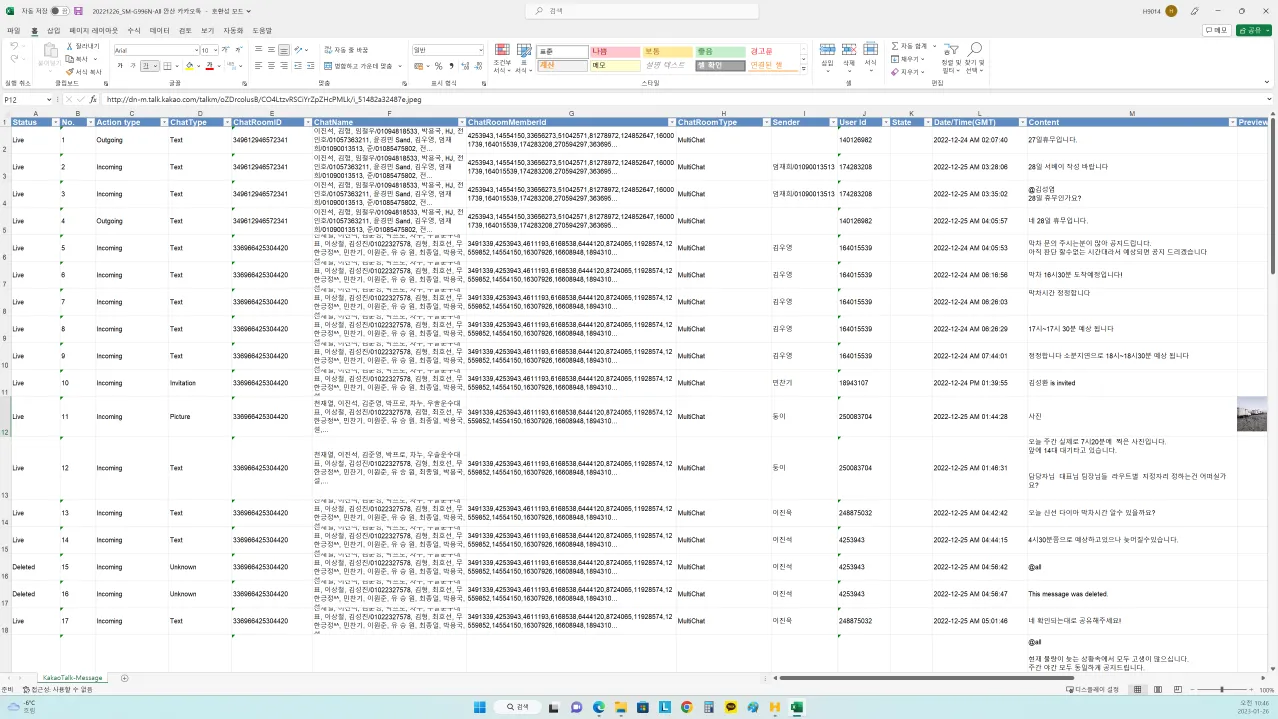Click the Paste (붙여넣기) clipboard icon
Image resolution: width=1278 pixels, height=719 pixels.
point(49,50)
